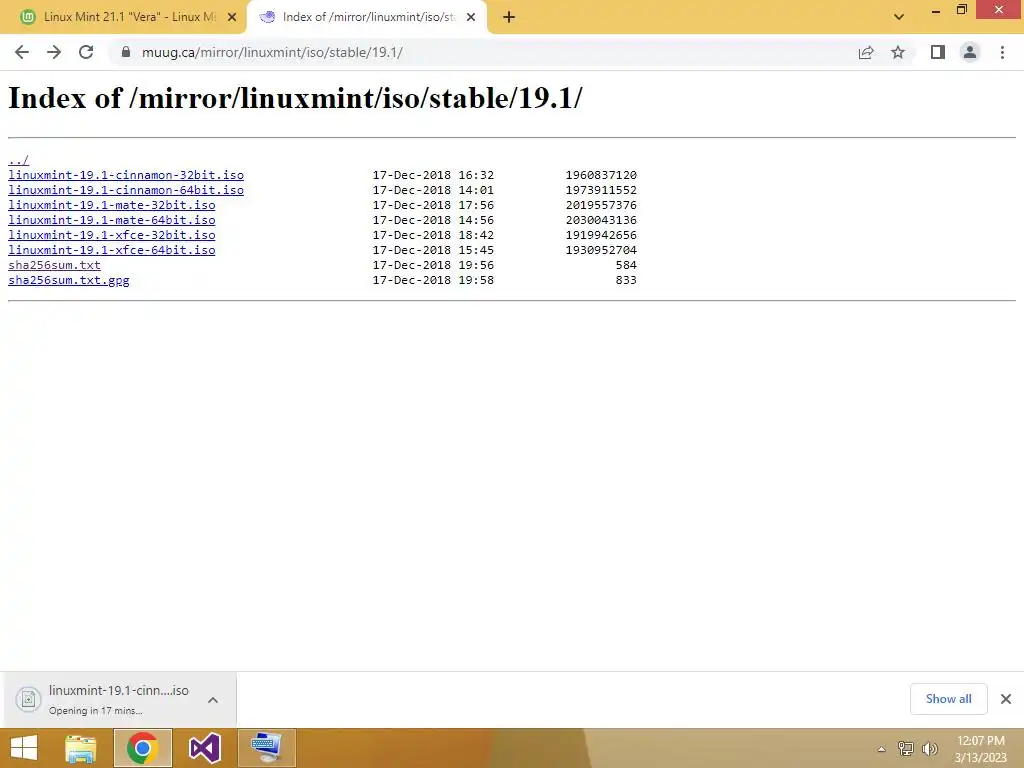Download linuxmint-19.1-mate-32bit.iso
The height and width of the screenshot is (768, 1024).
[x=112, y=205]
